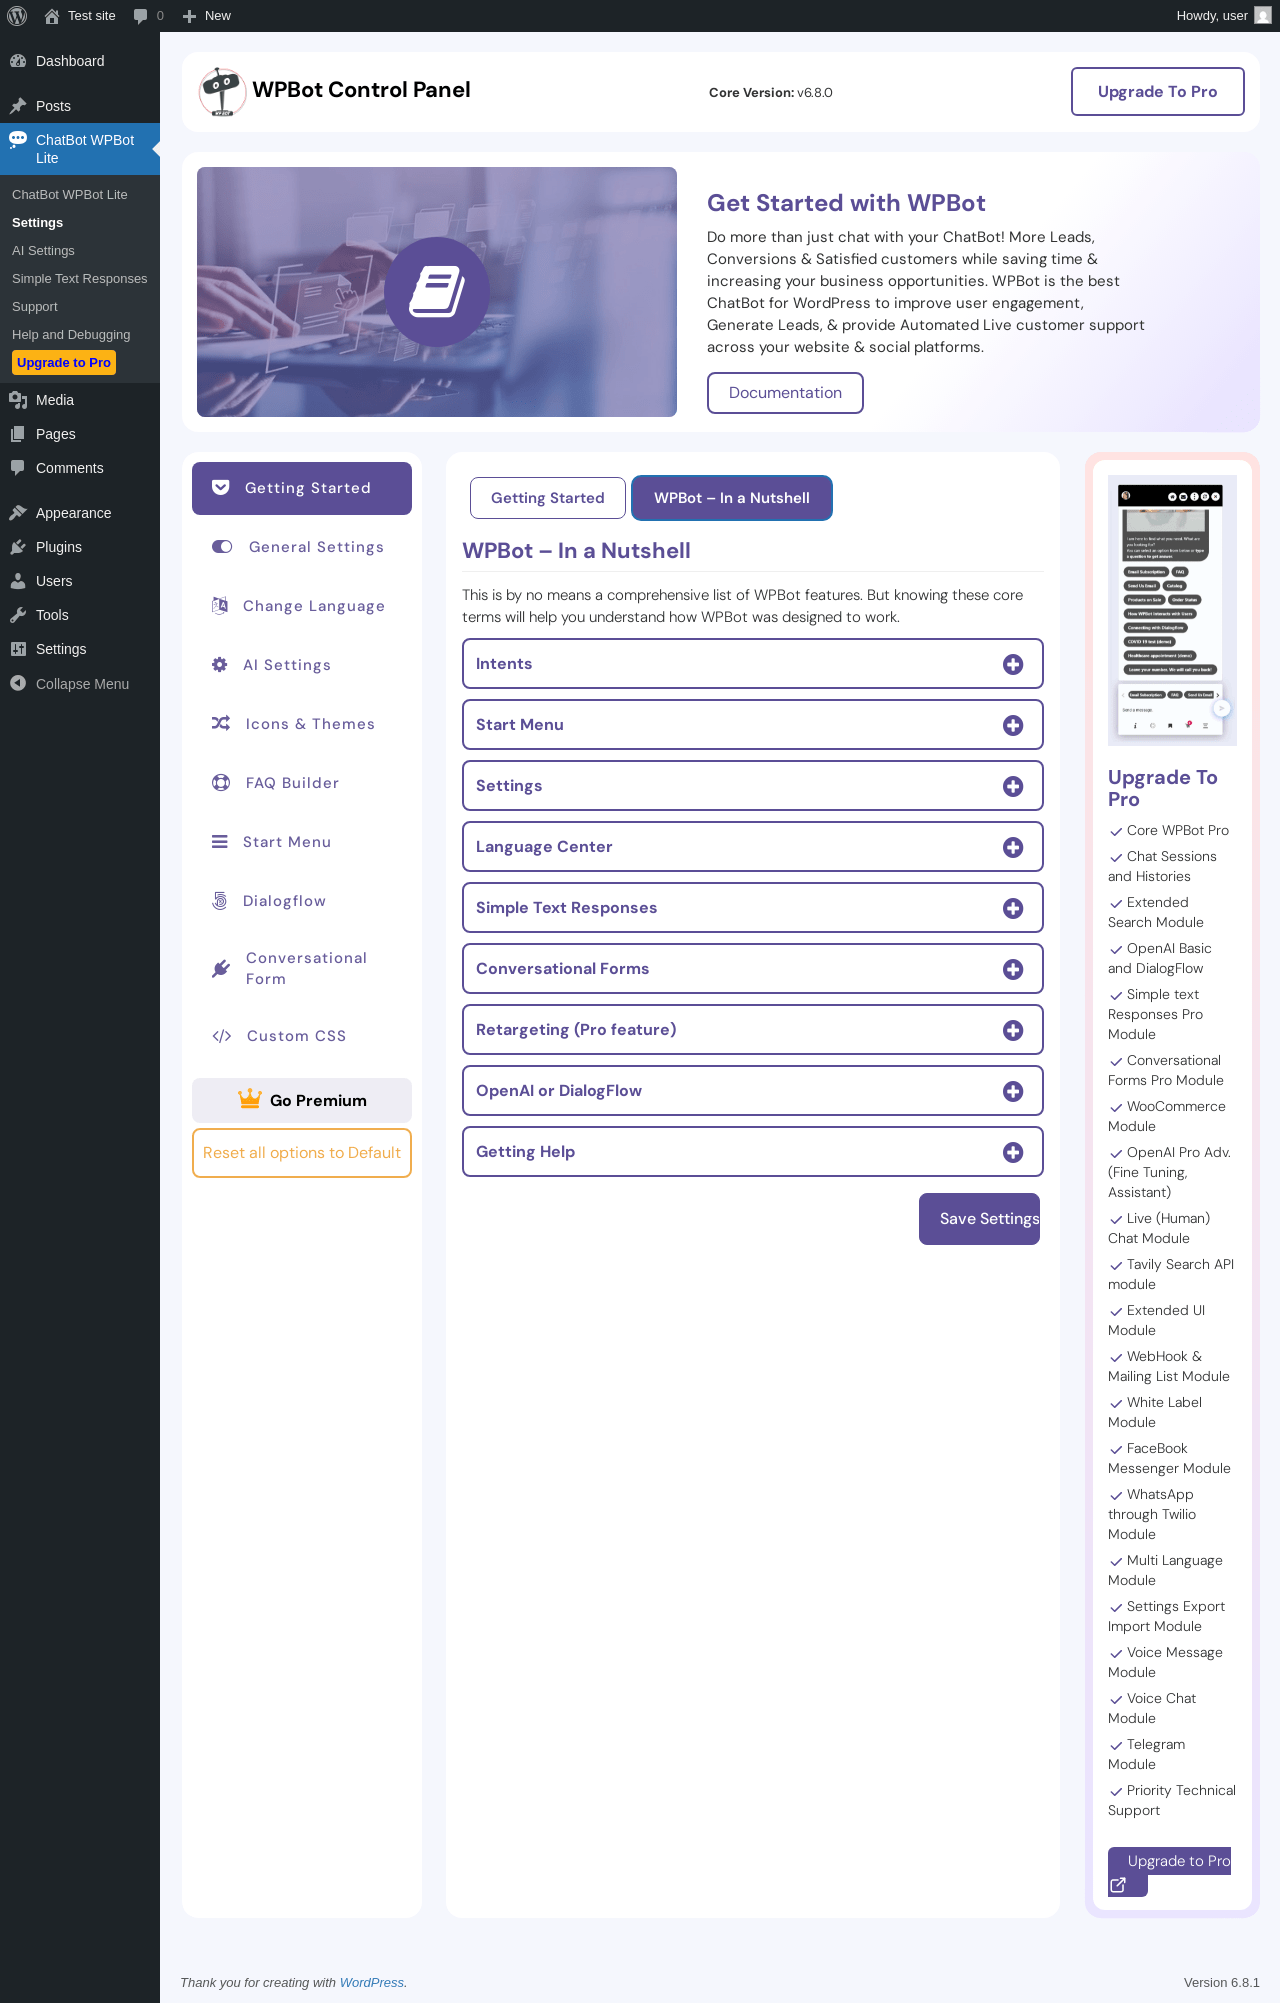Expand the Intents accordion plus icon

1013,665
